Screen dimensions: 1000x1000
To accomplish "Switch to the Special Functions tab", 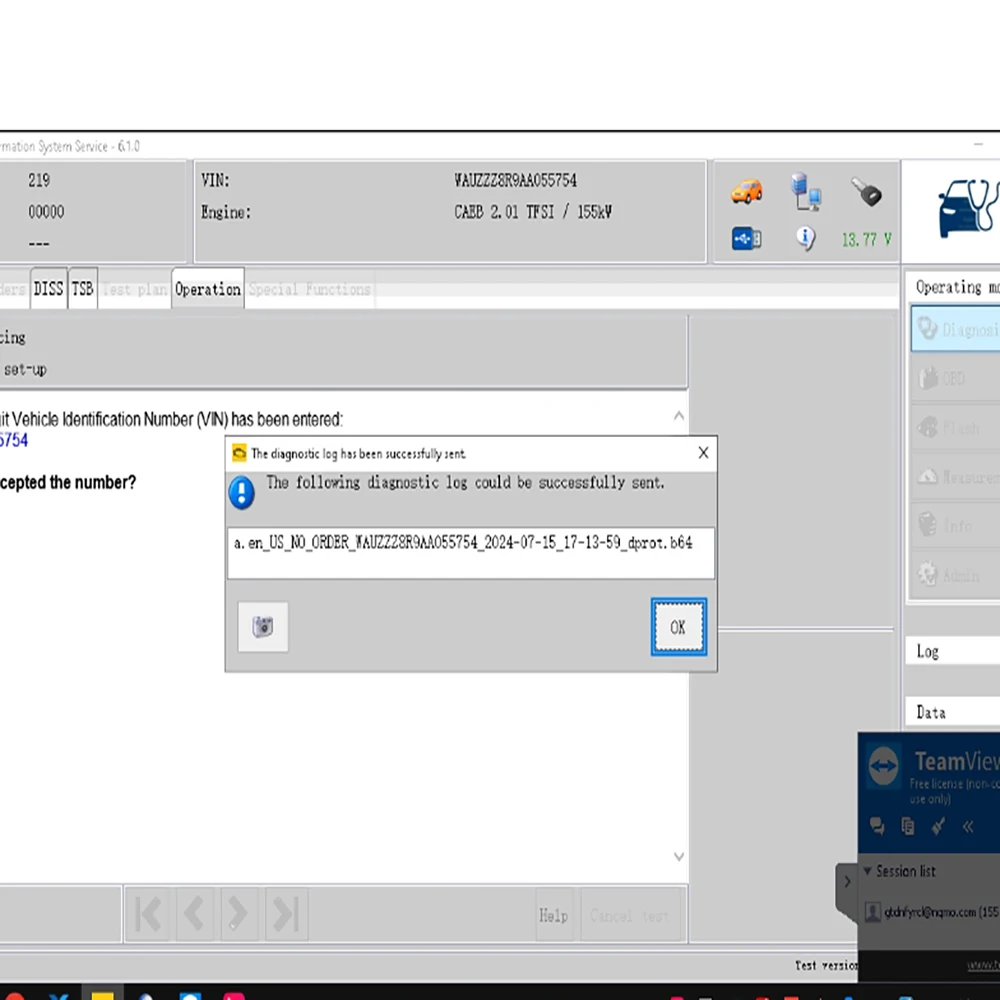I will (310, 289).
